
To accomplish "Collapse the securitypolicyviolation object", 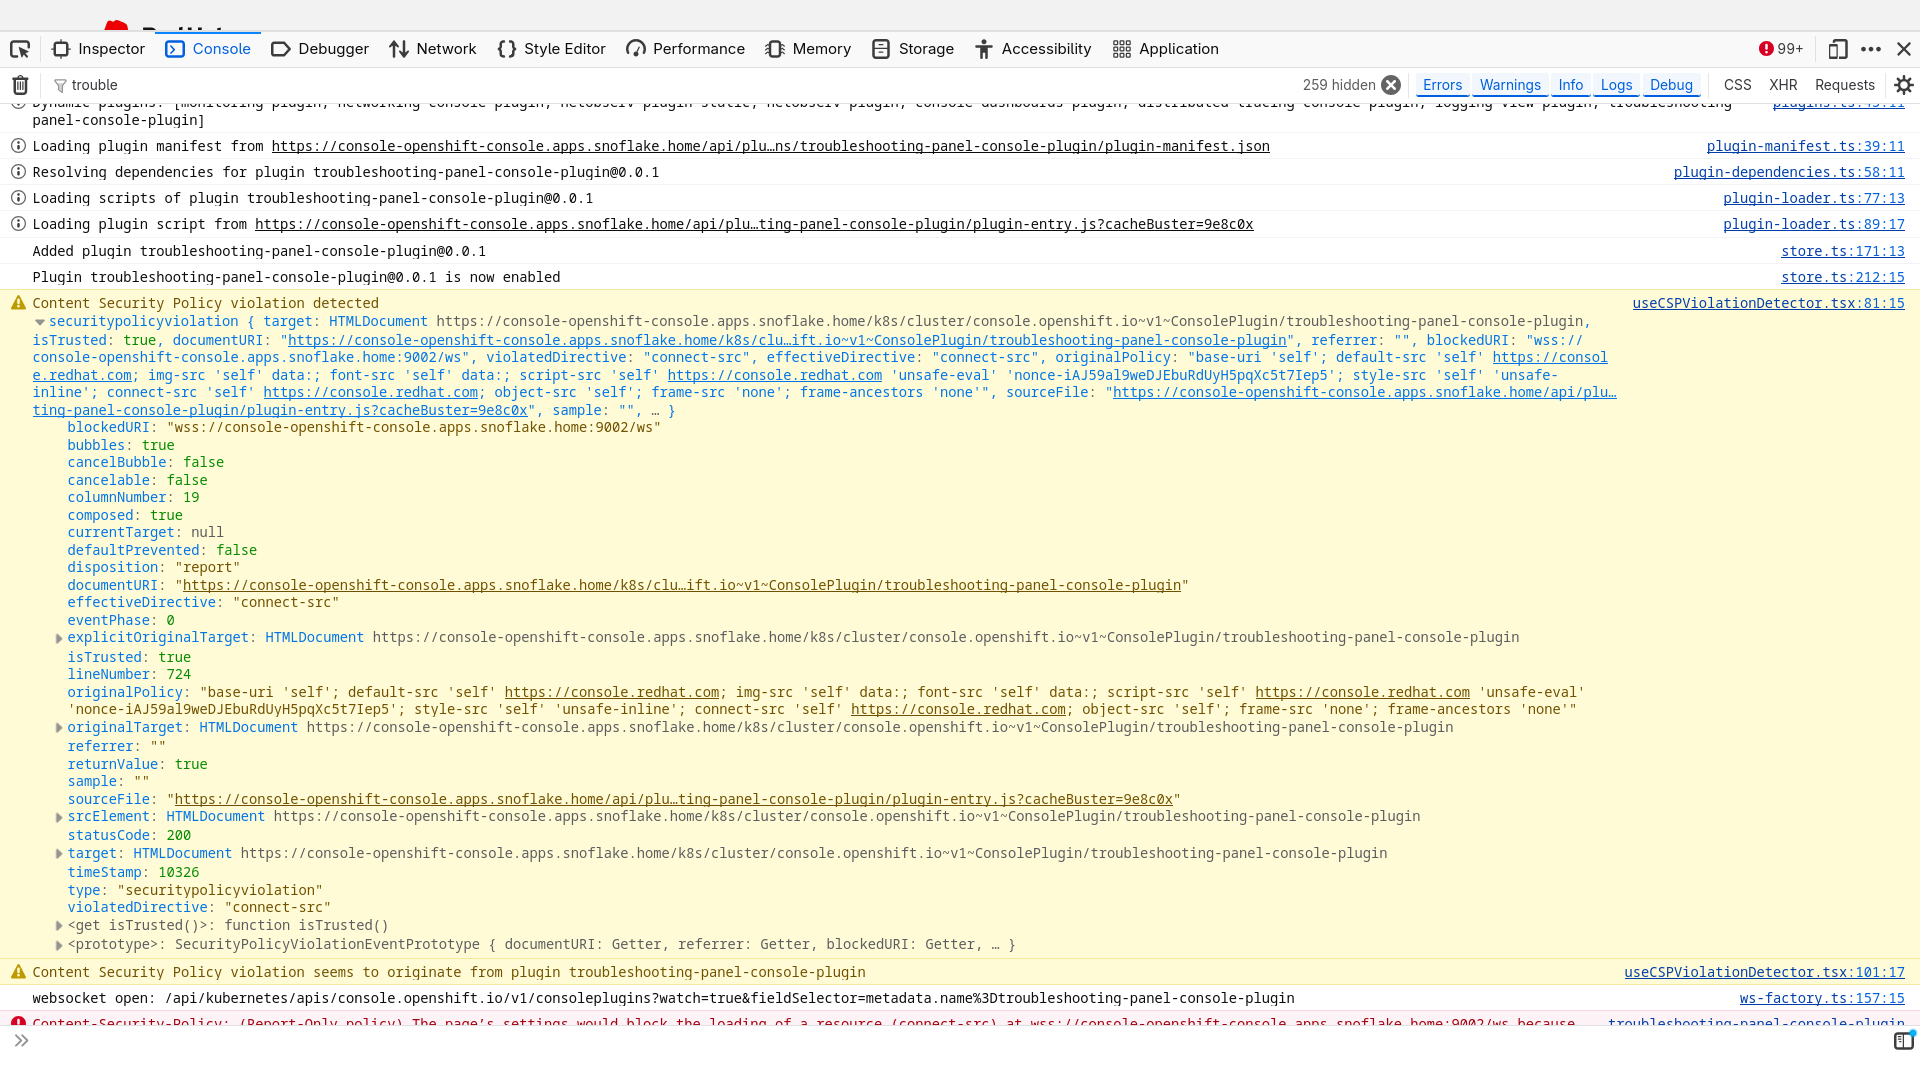I will pos(40,322).
